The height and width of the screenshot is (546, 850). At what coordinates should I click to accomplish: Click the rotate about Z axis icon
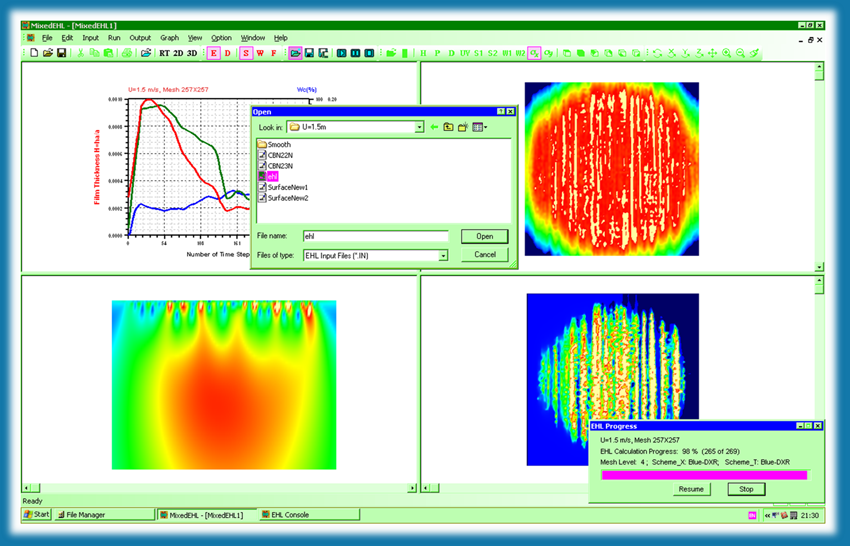pyautogui.click(x=699, y=53)
